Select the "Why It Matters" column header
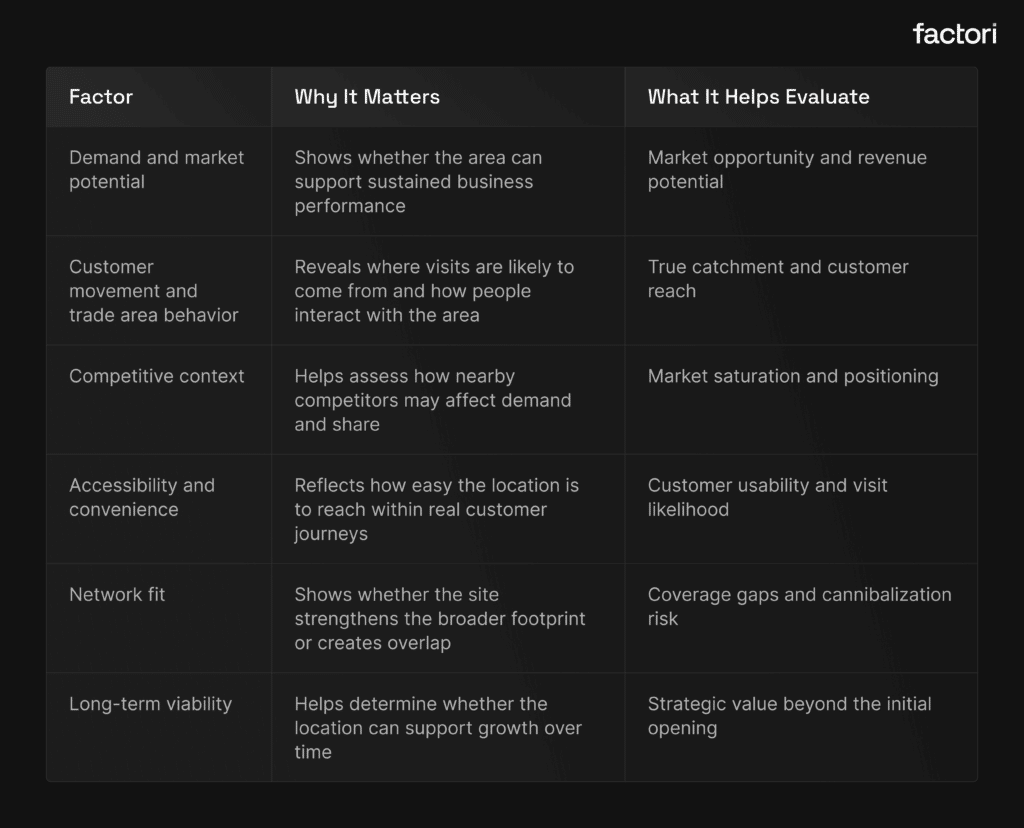The width and height of the screenshot is (1024, 828). click(367, 97)
